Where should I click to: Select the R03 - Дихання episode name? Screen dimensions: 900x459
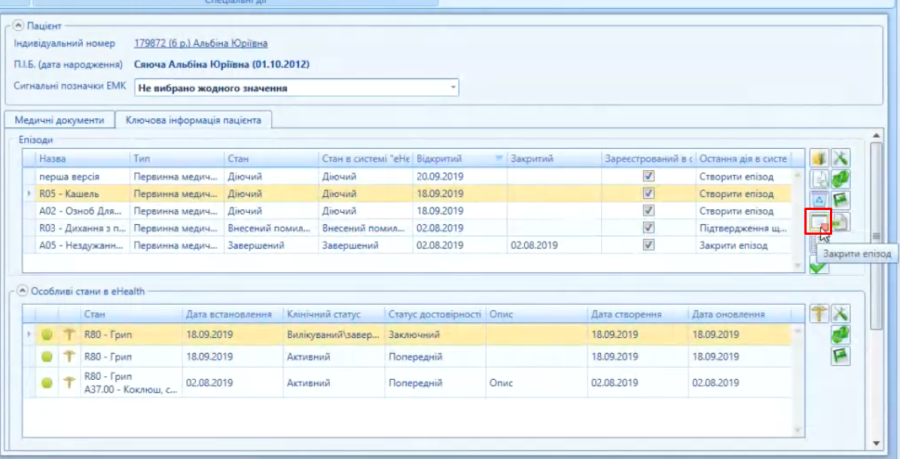82,228
